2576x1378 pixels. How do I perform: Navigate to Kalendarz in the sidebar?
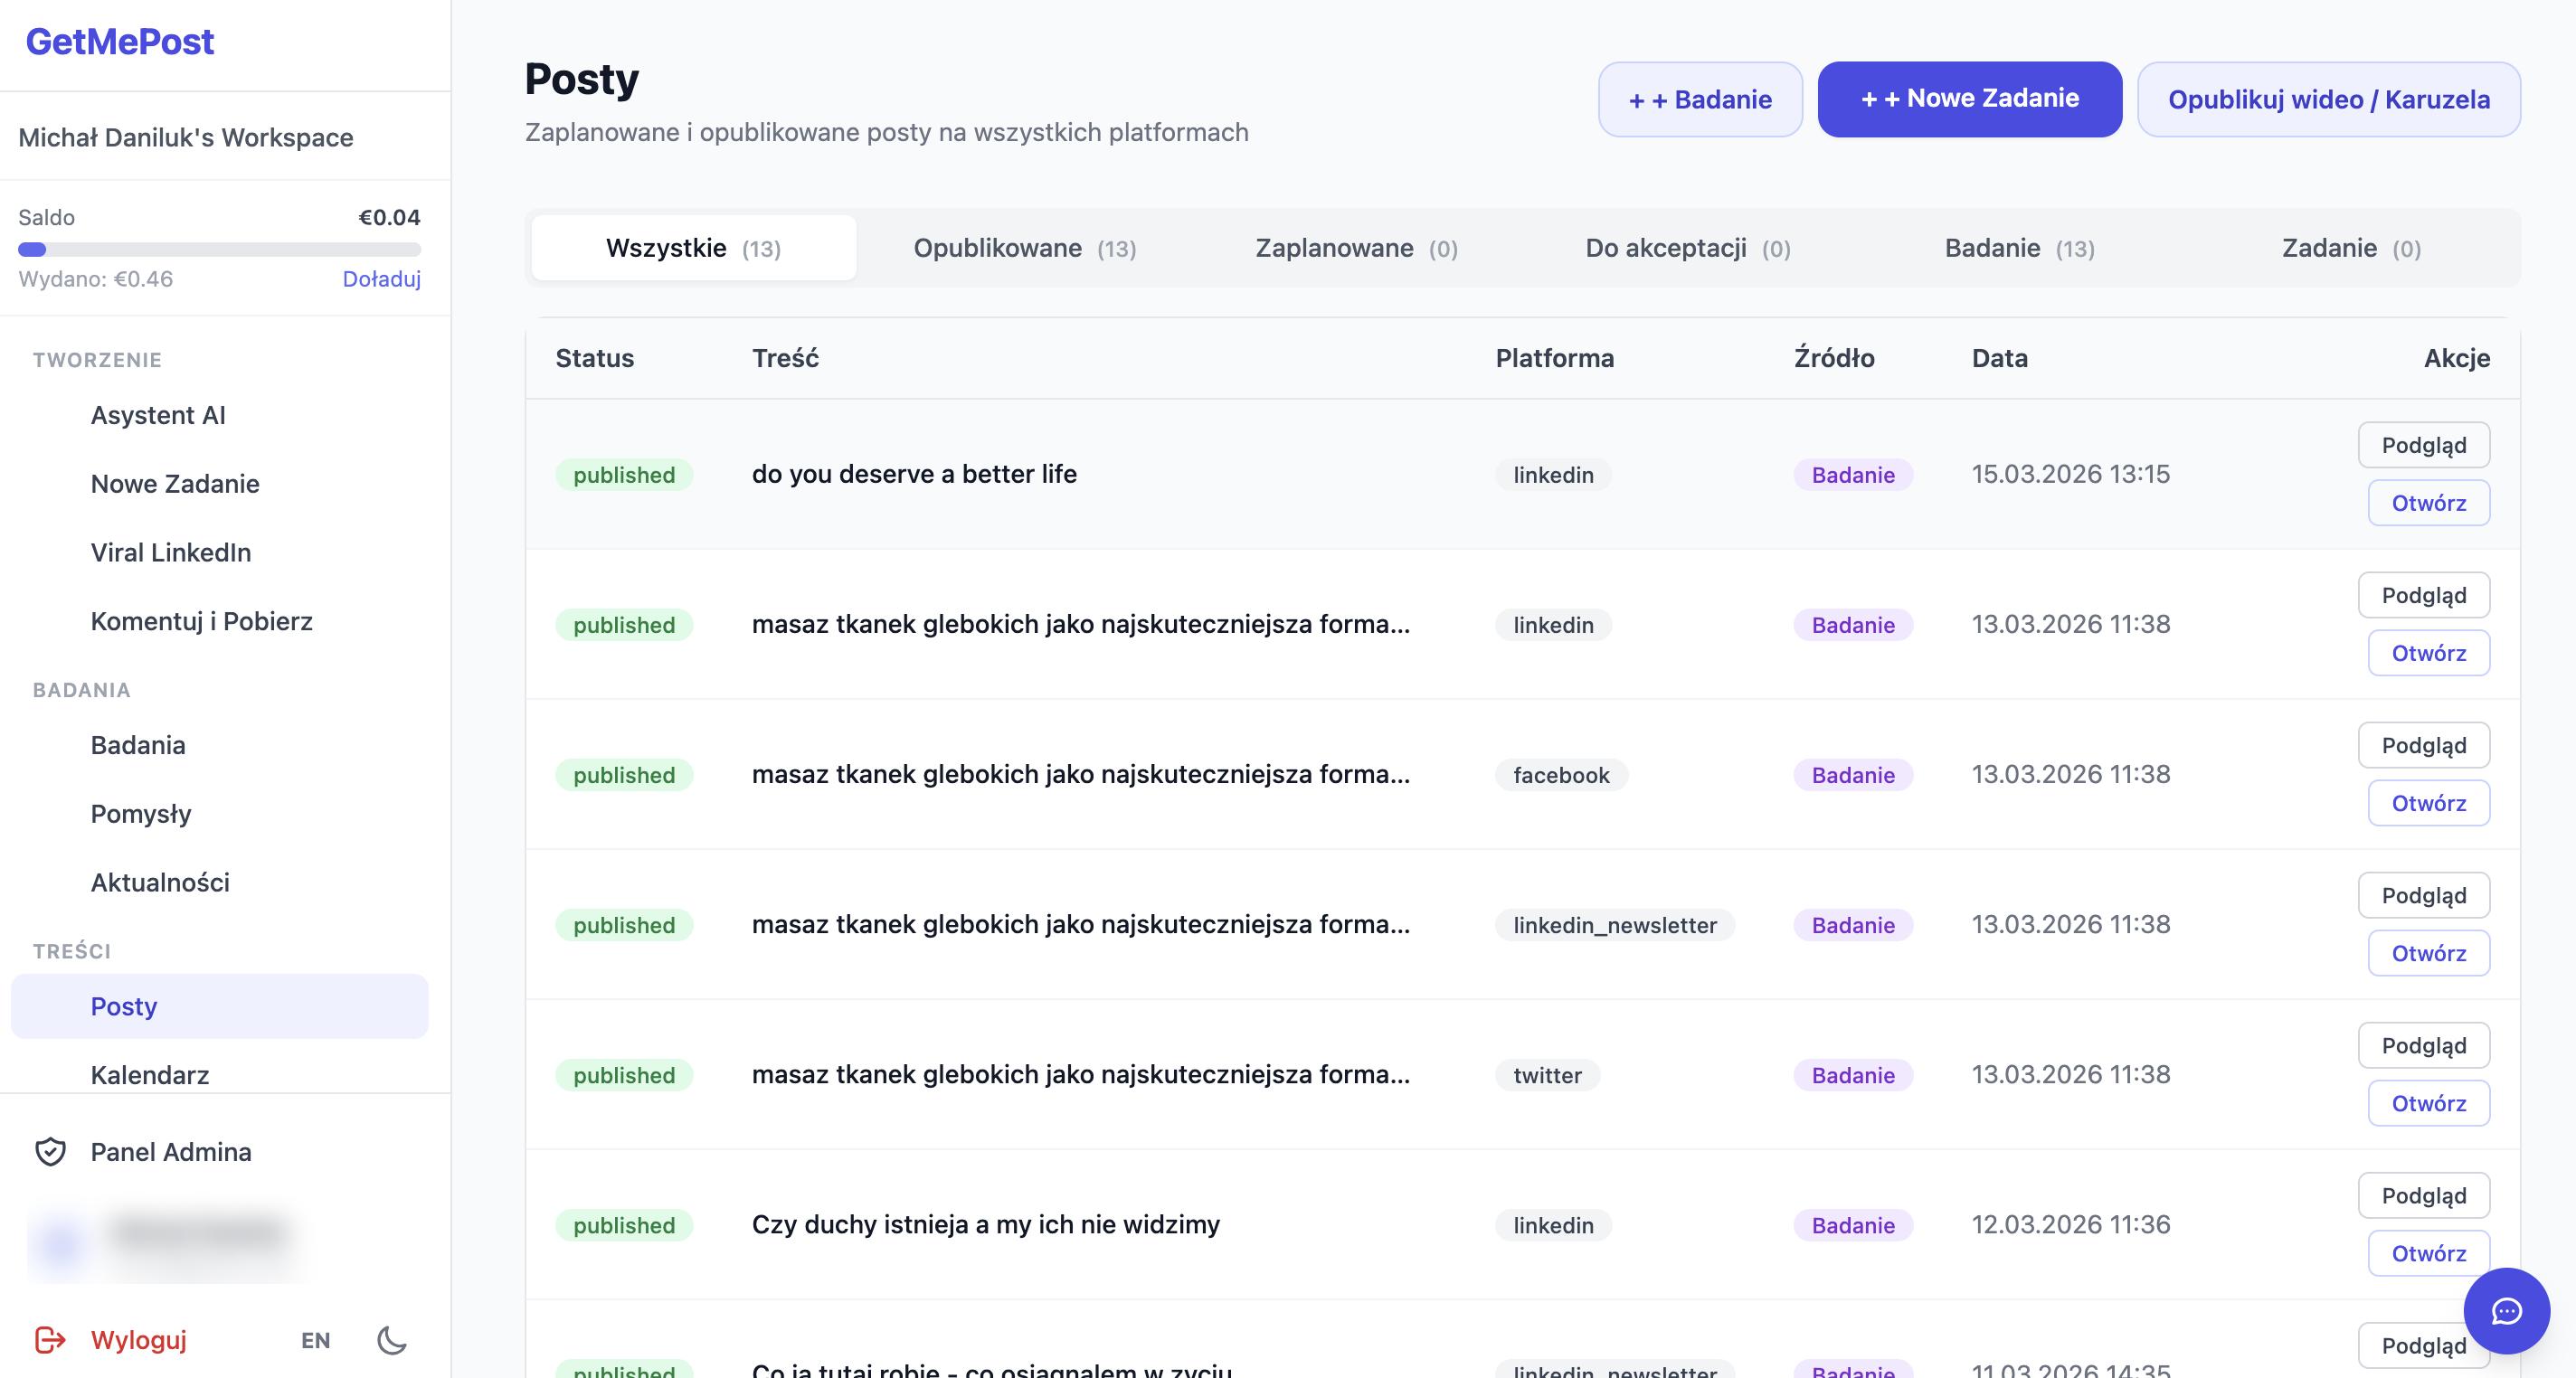point(150,1075)
